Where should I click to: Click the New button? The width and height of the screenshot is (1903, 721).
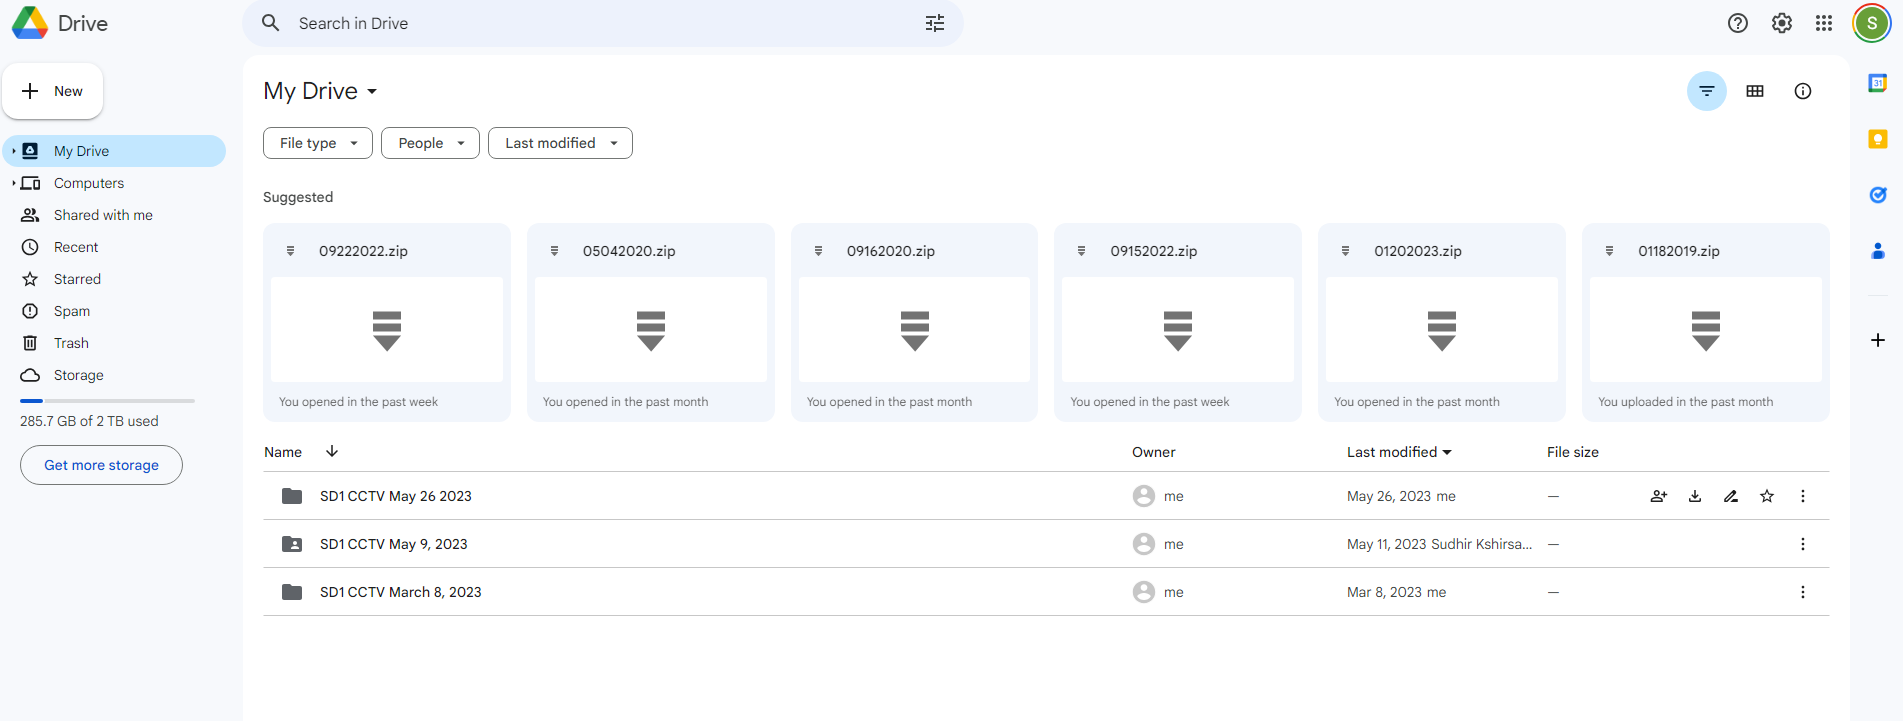53,91
